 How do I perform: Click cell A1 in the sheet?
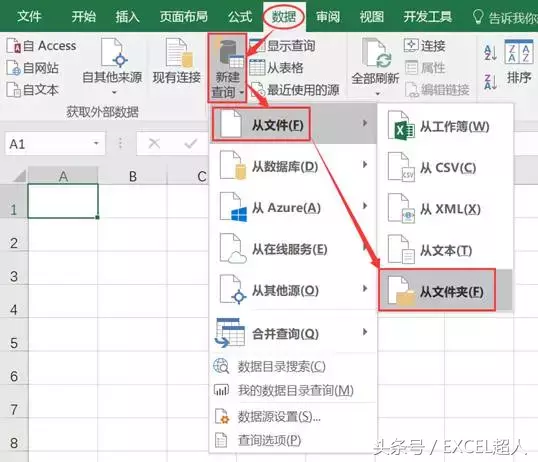(63, 201)
